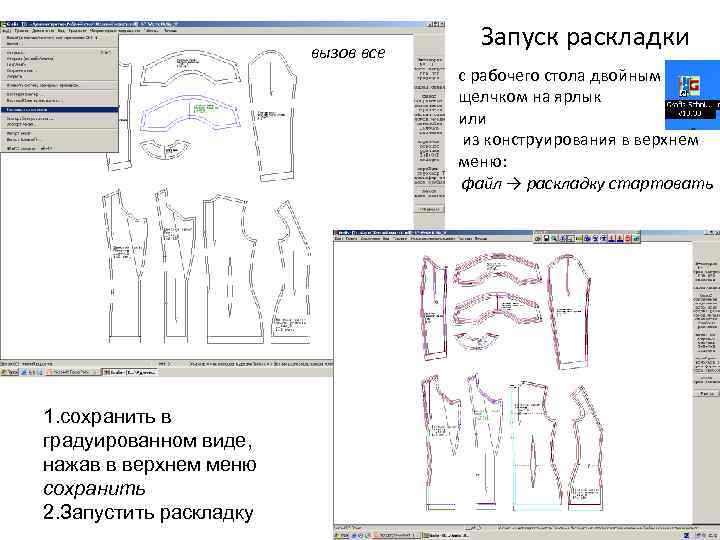Click bottom button of upper window's right panel
The width and height of the screenshot is (720, 540).
pyautogui.click(x=430, y=209)
